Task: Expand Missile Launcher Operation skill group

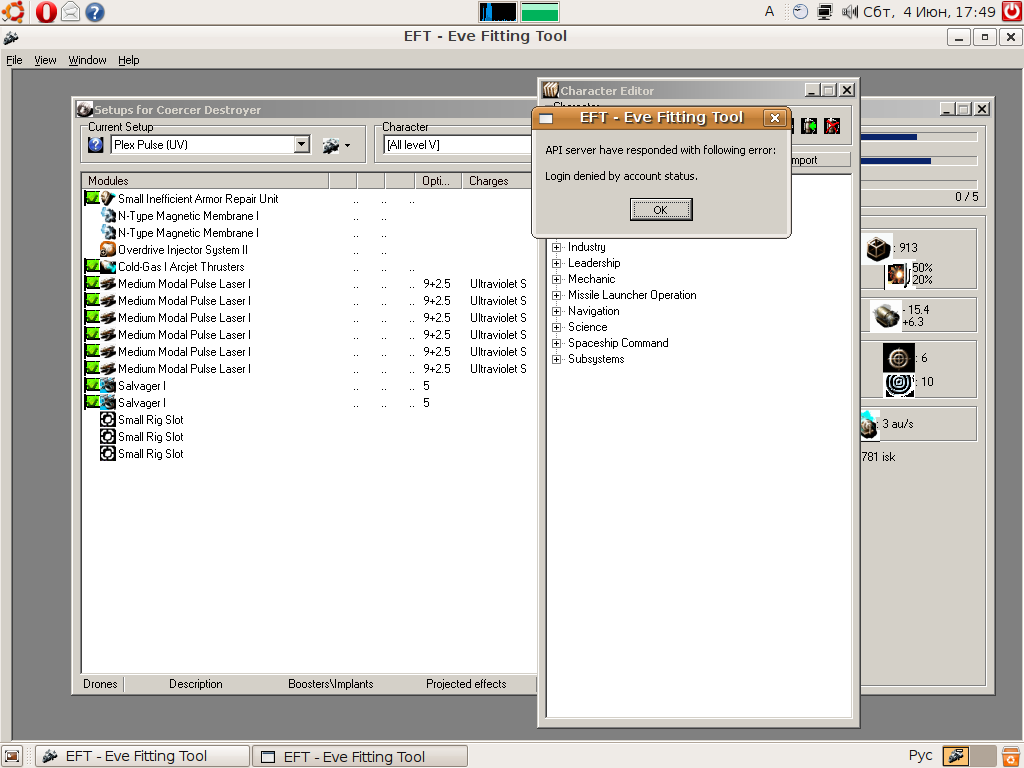Action: click(556, 295)
